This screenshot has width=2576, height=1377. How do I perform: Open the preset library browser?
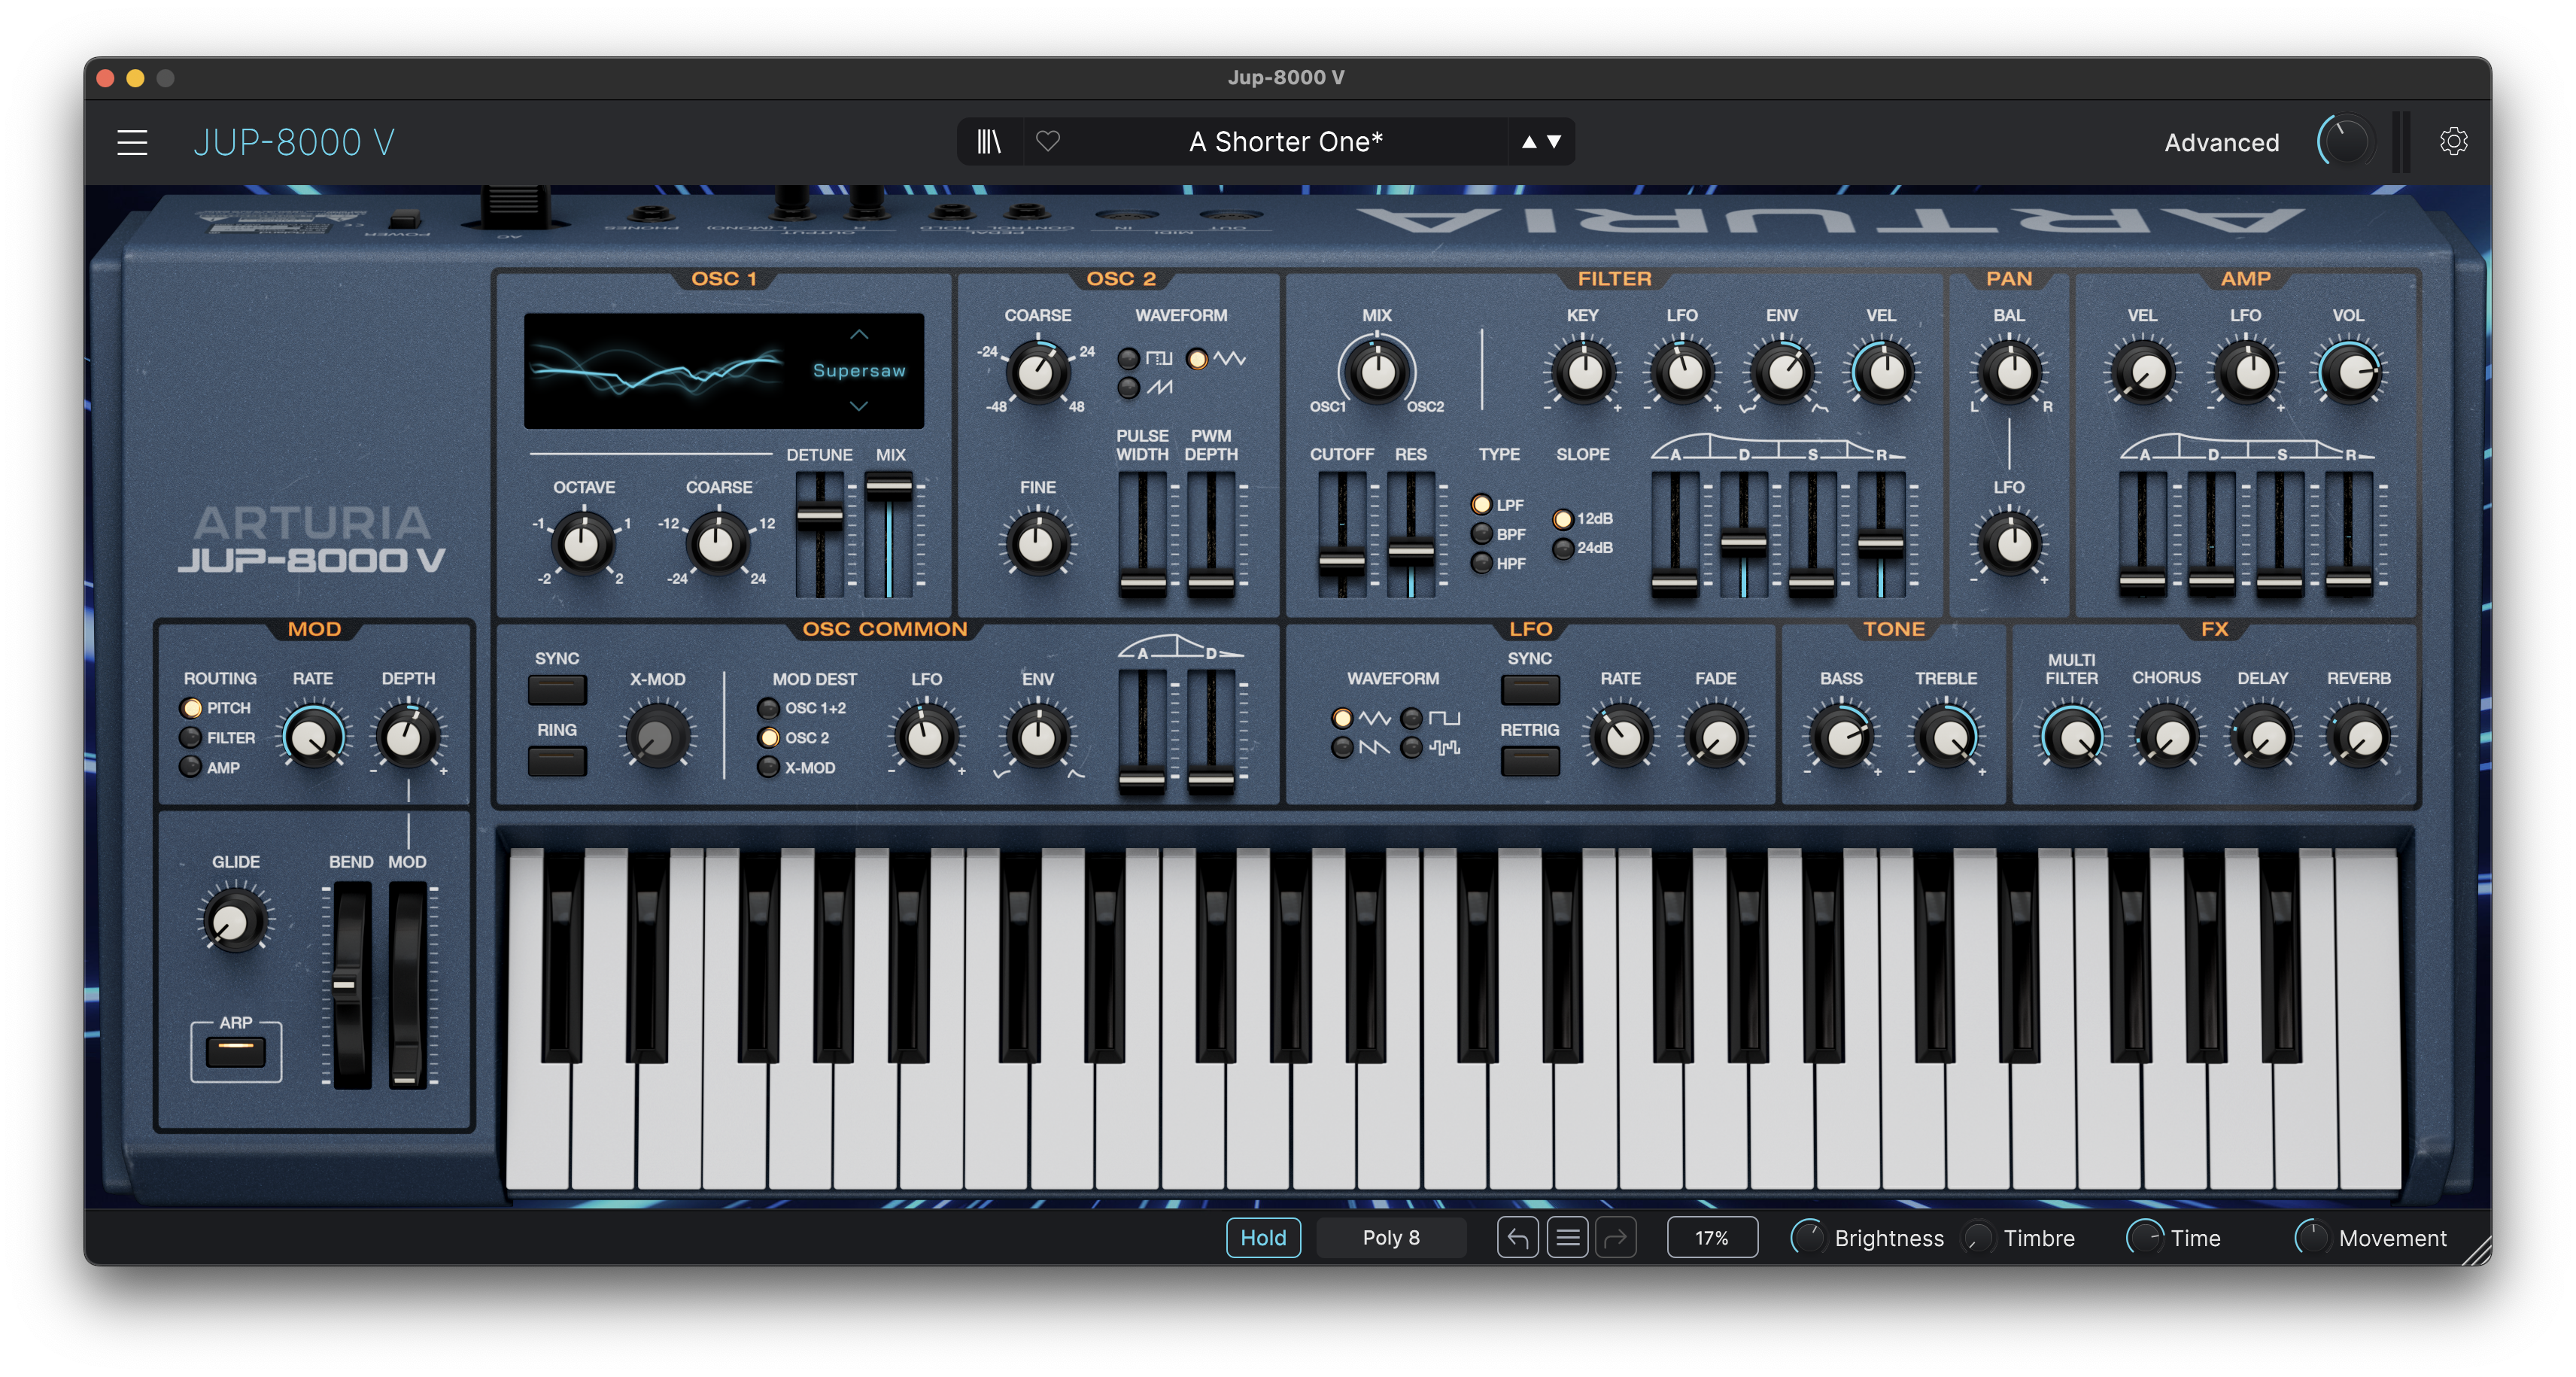click(989, 142)
